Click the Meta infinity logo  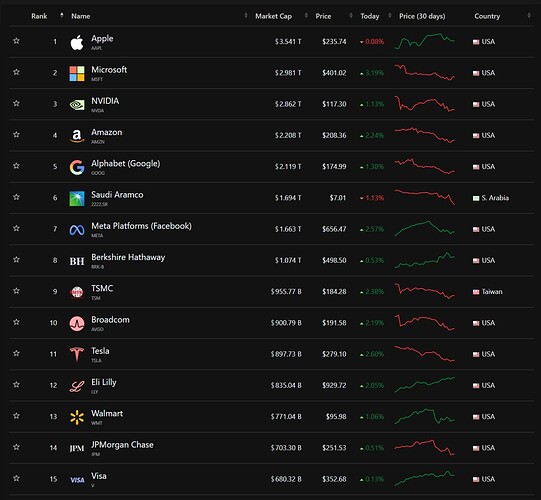(77, 230)
